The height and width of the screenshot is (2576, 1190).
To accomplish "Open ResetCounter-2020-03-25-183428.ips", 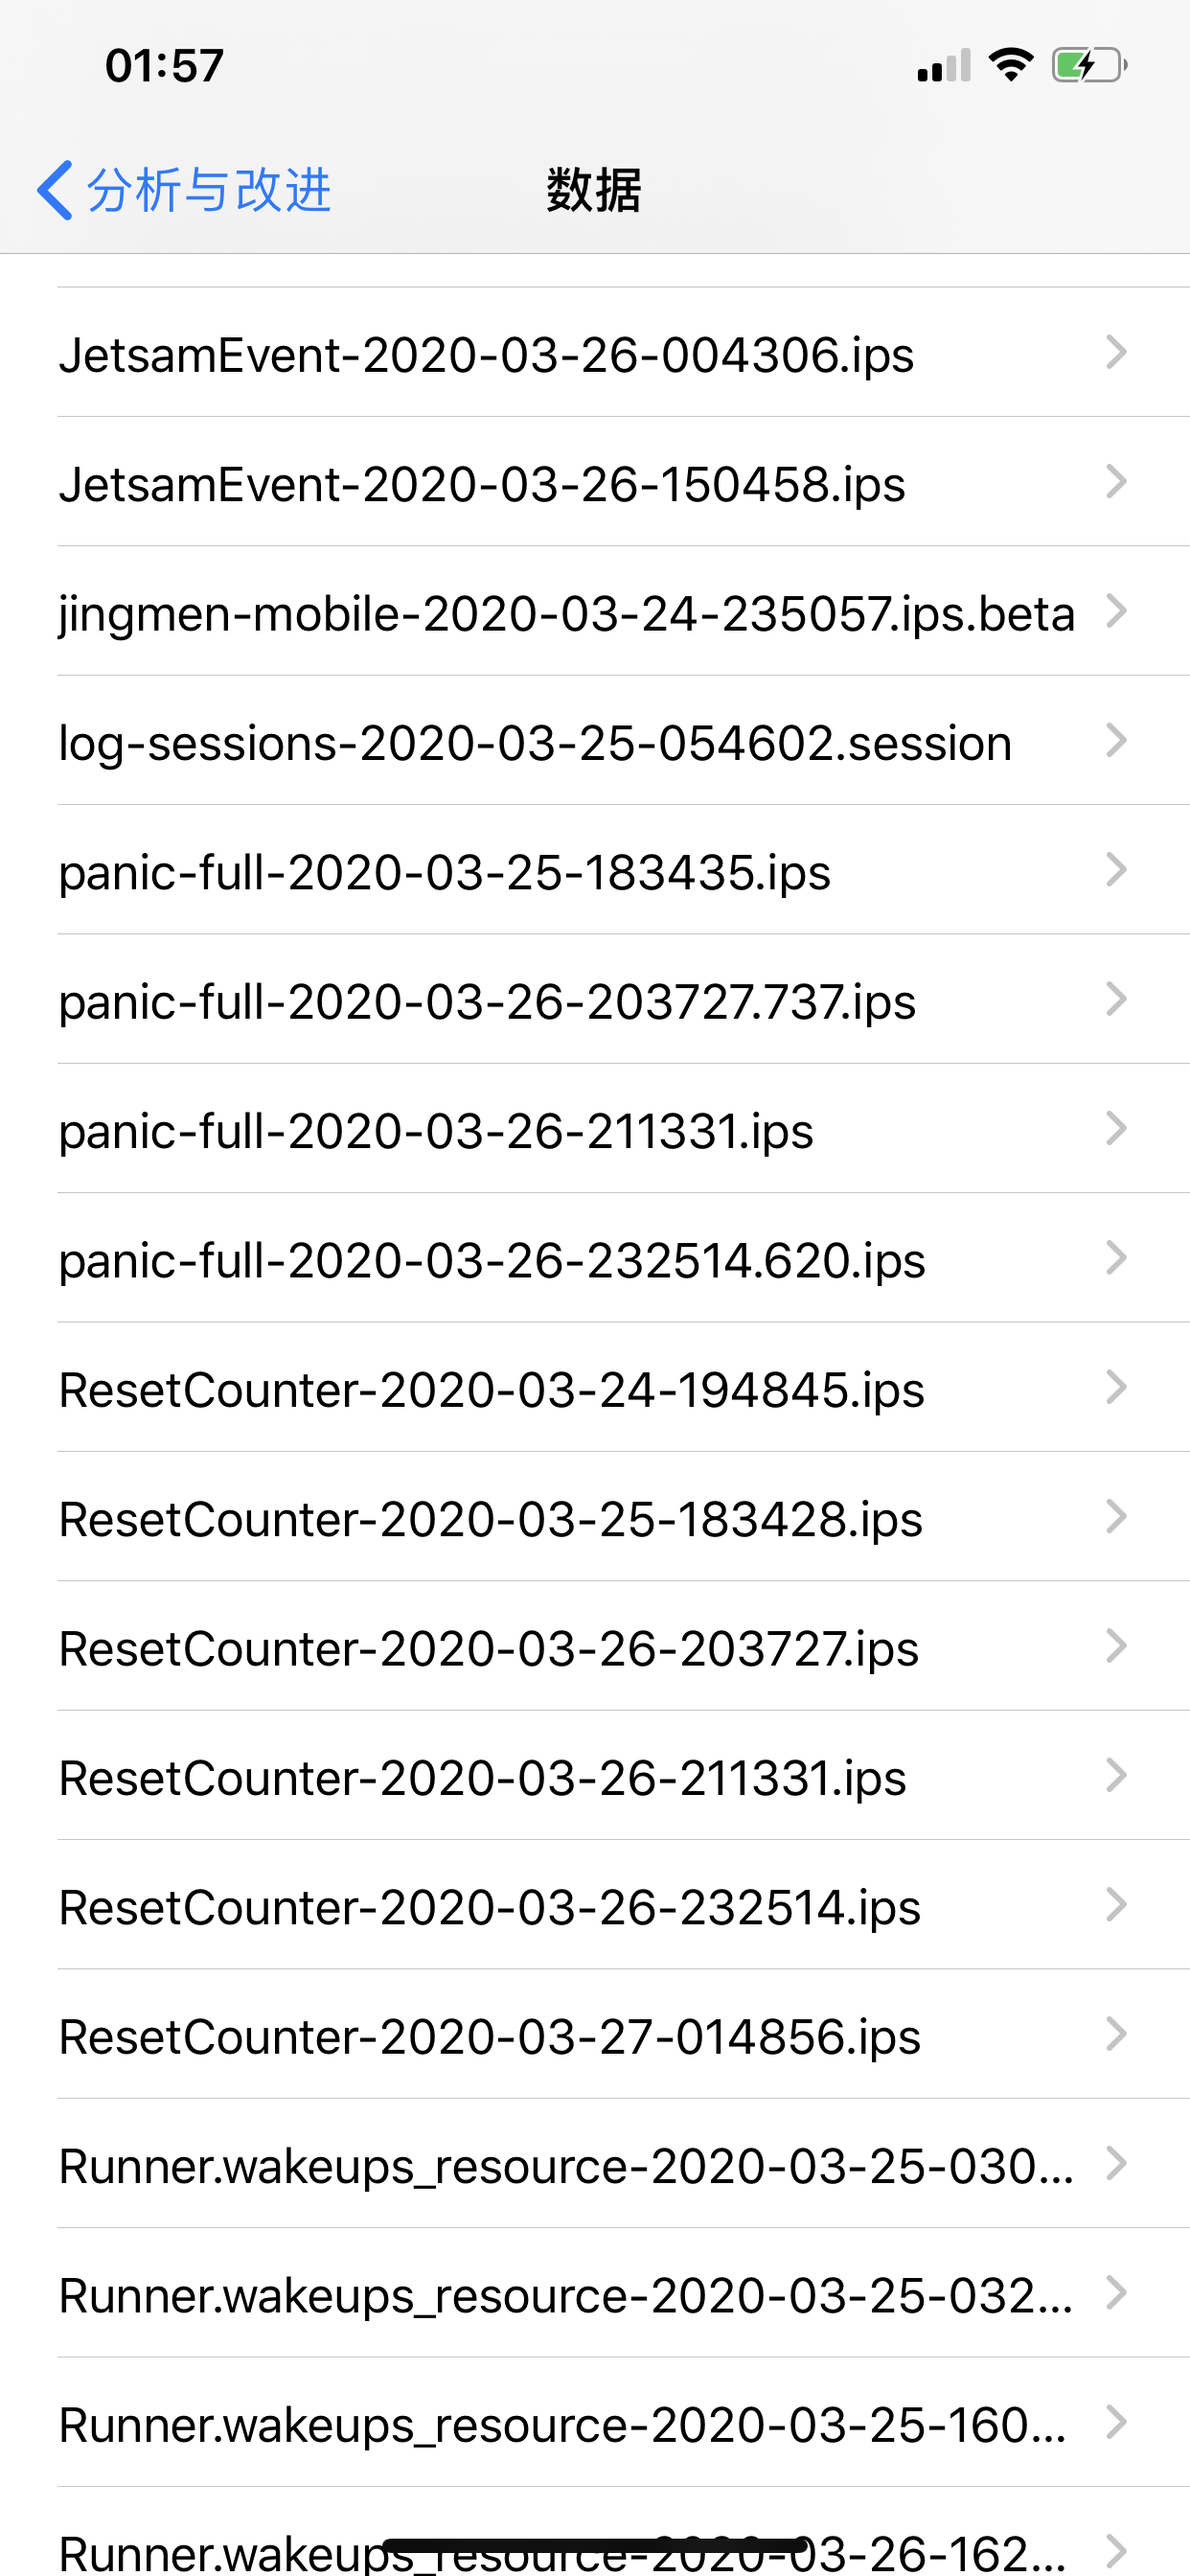I will click(490, 1520).
